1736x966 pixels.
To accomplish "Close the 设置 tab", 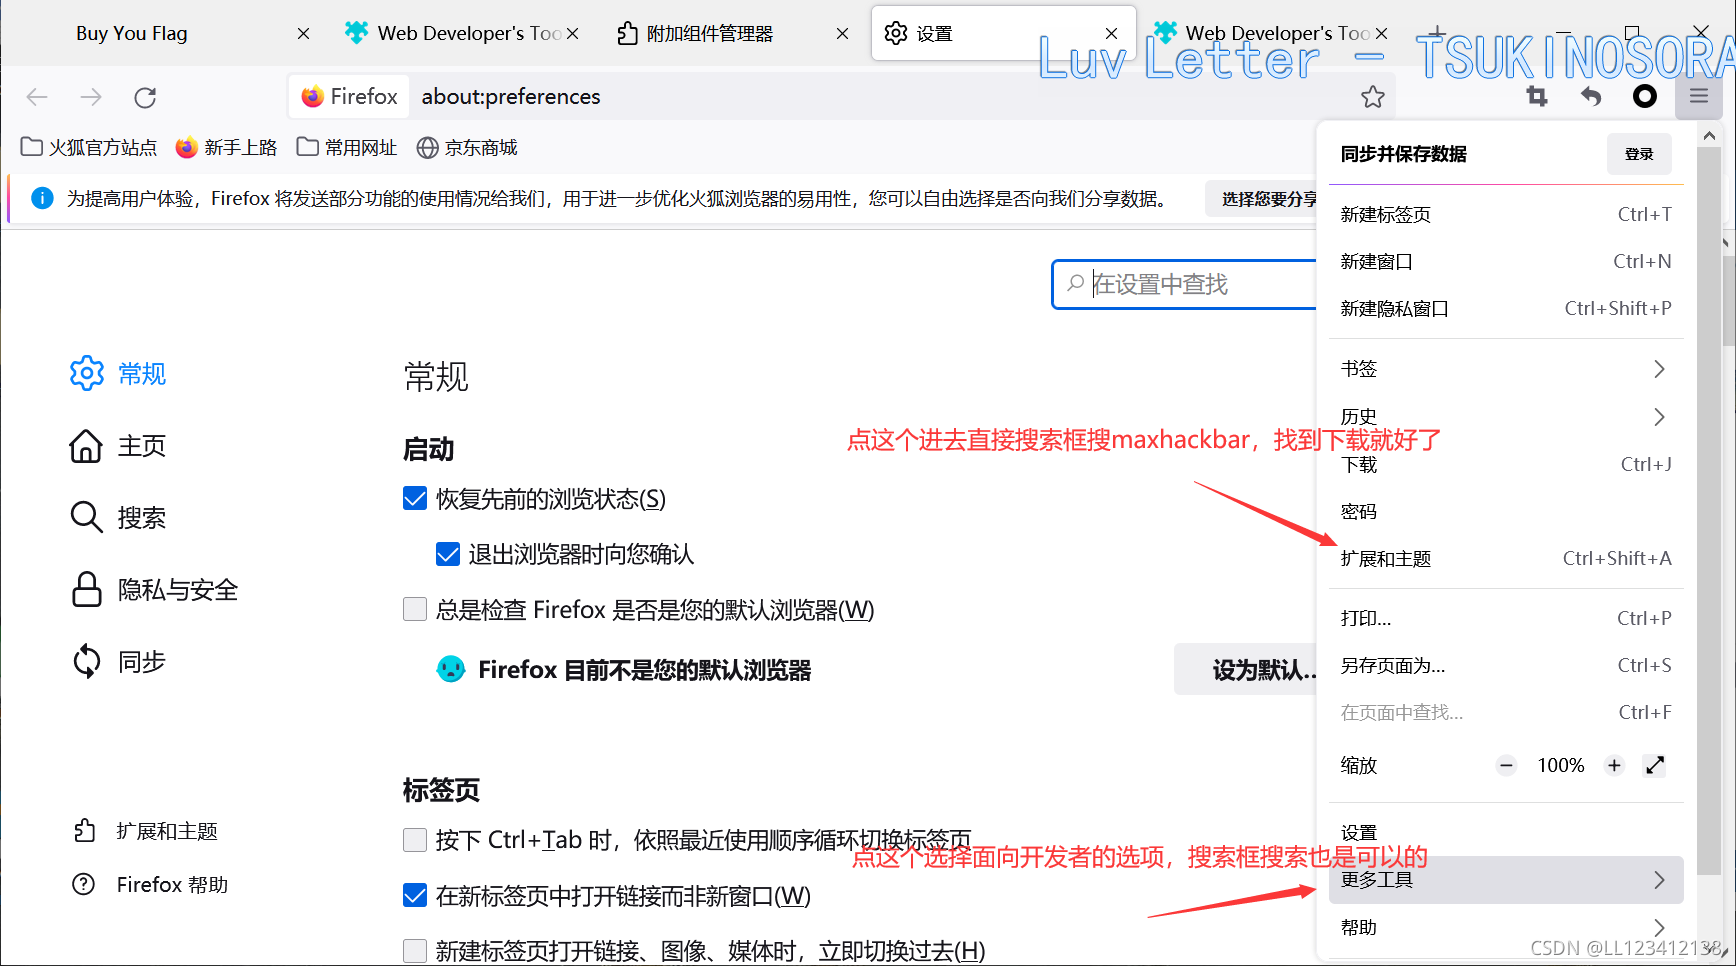I will (1111, 33).
